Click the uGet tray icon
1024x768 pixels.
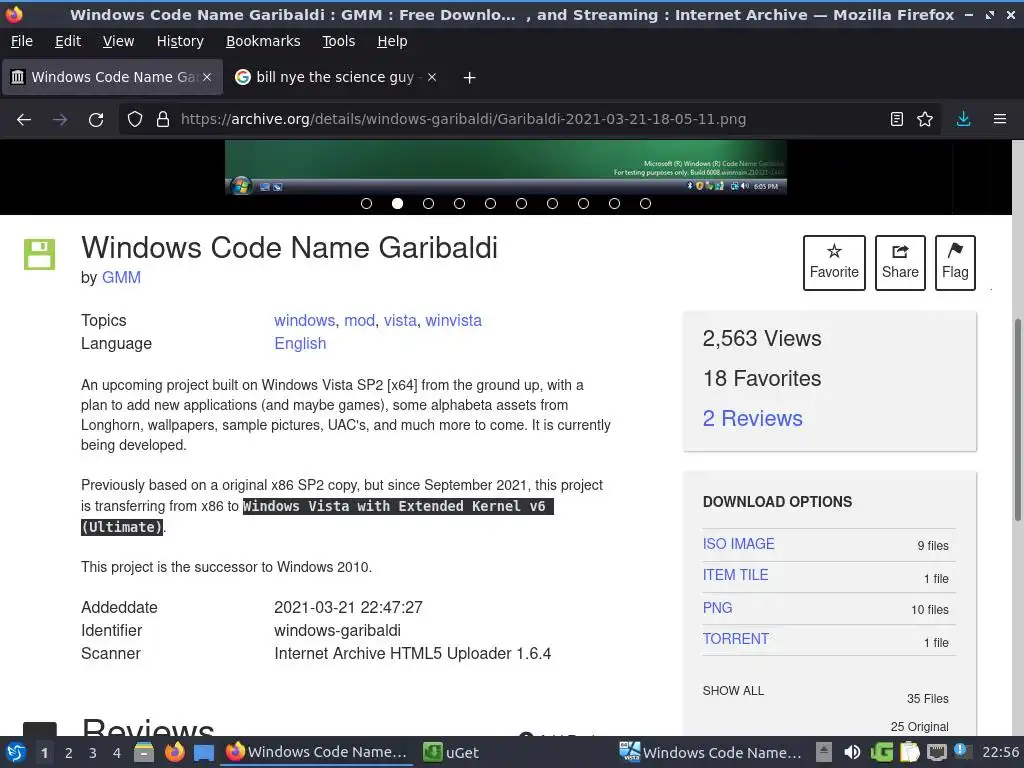click(x=881, y=753)
